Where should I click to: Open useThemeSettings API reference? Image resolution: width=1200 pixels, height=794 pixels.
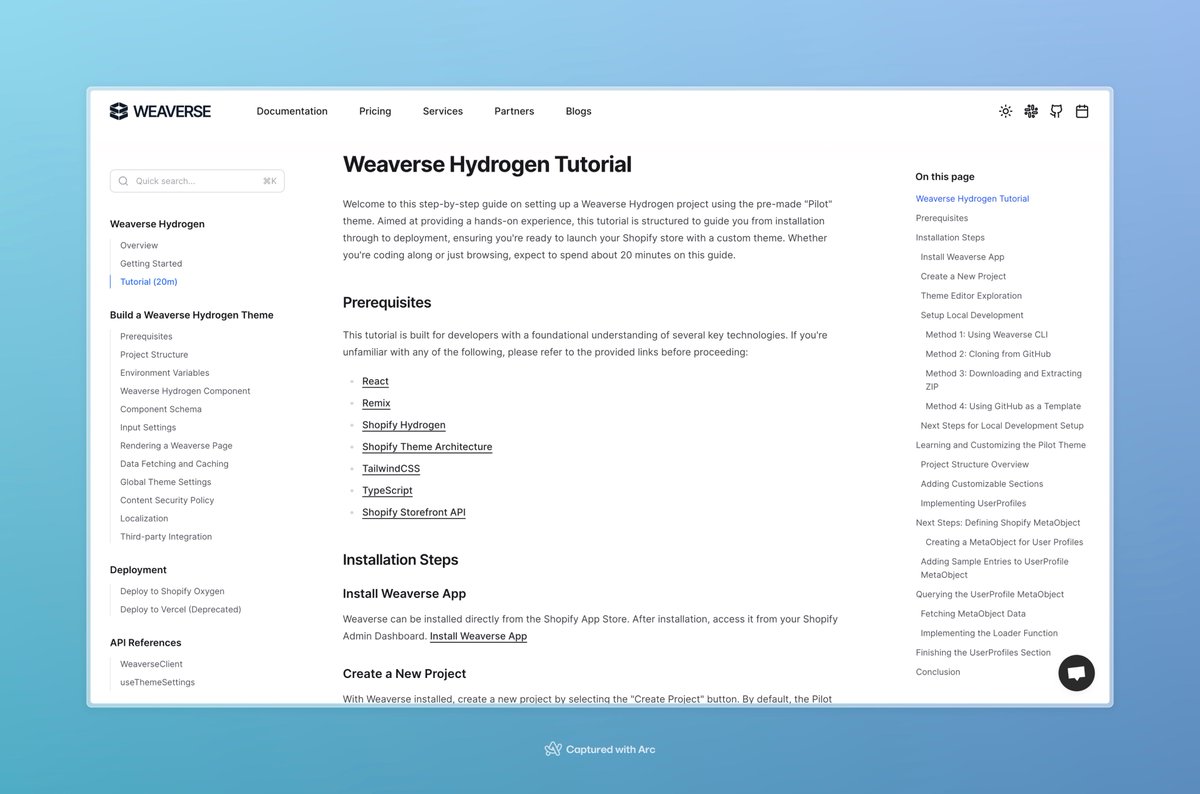157,682
